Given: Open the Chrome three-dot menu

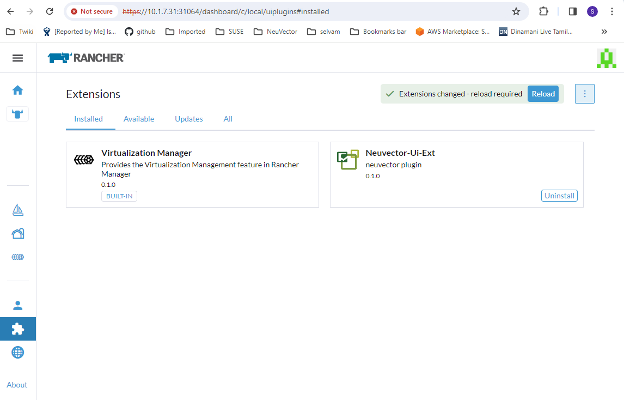Looking at the screenshot, I should [611, 11].
